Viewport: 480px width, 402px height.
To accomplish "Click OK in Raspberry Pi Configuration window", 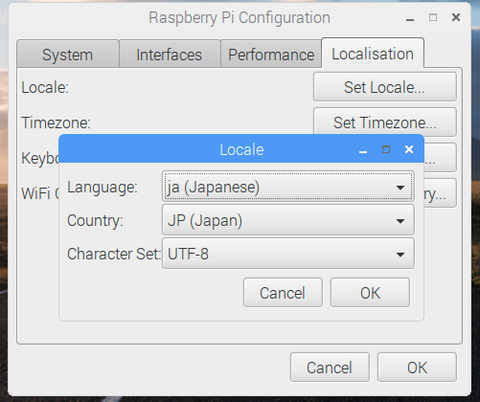I will [417, 367].
